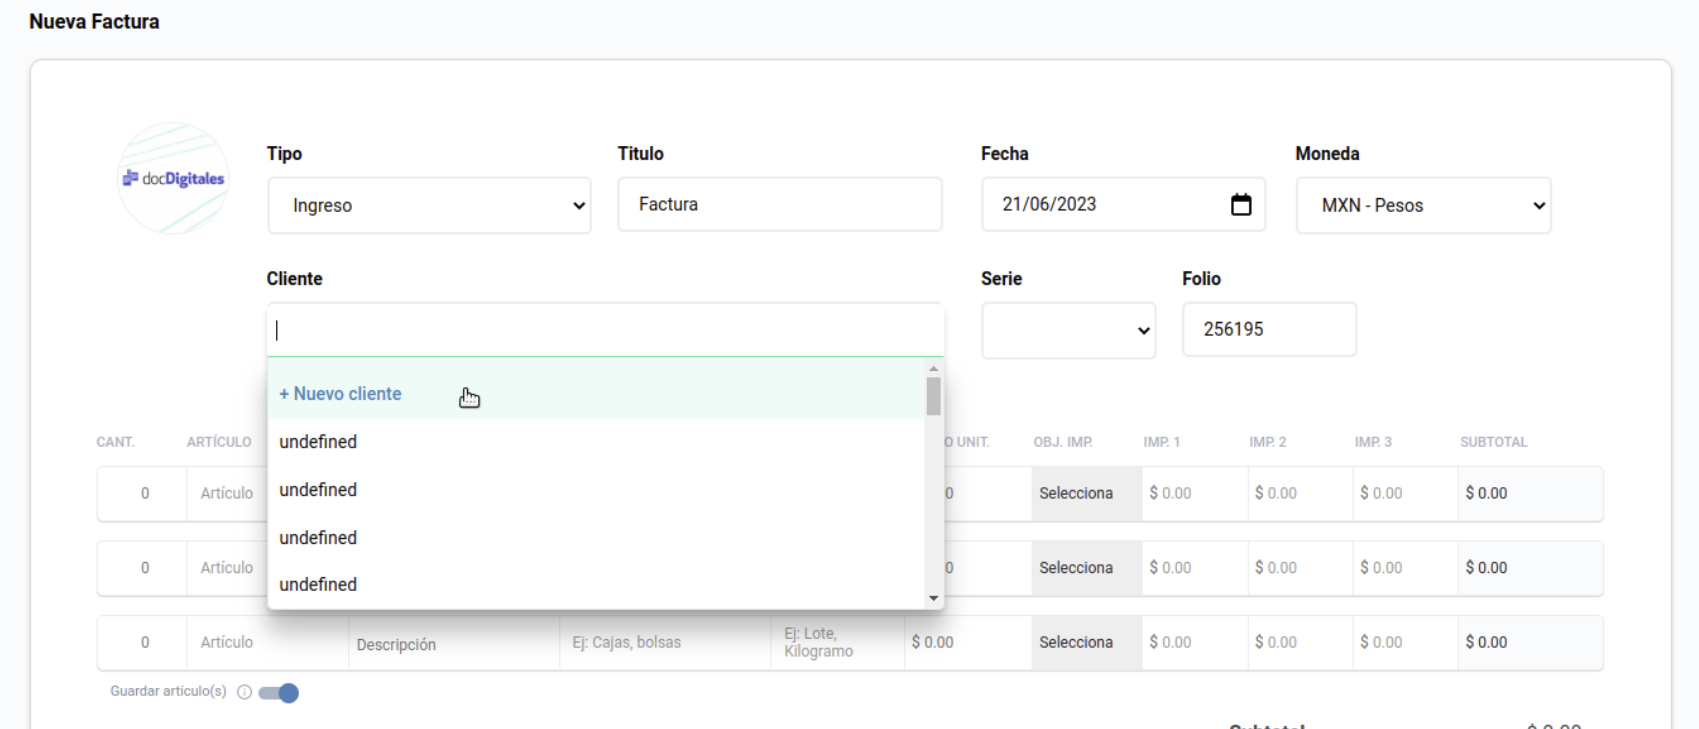
Task: Click the Ej: Cajas, bolsas field
Action: pos(664,642)
